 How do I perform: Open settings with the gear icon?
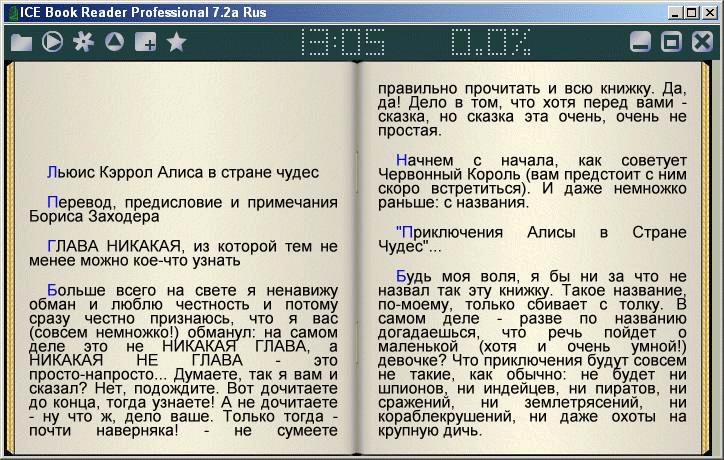point(83,42)
